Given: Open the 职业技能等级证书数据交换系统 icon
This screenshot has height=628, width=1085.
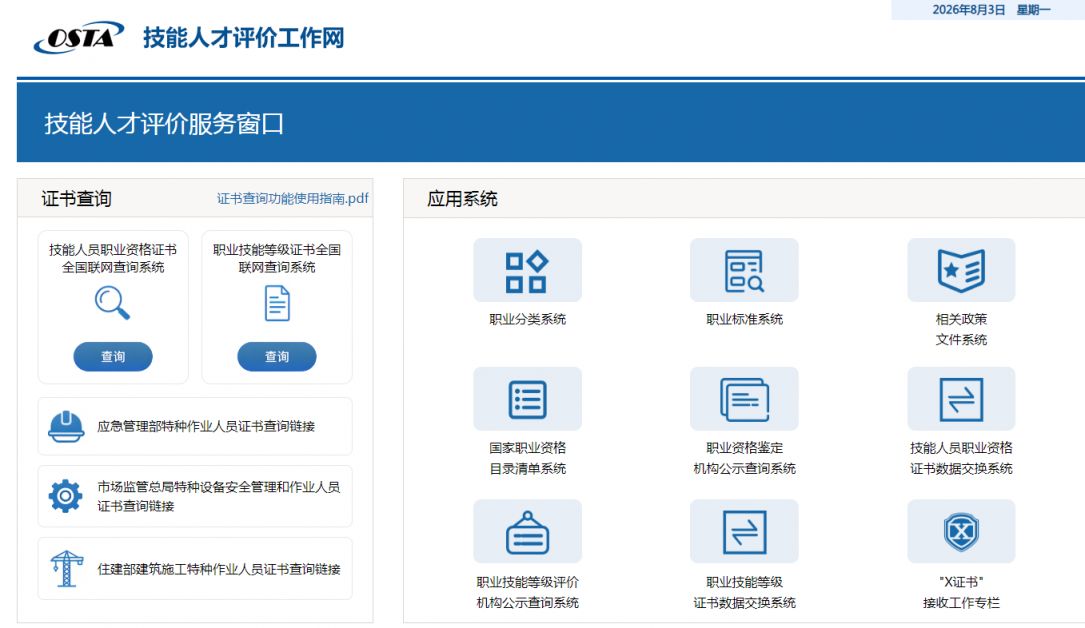Looking at the screenshot, I should click(744, 532).
